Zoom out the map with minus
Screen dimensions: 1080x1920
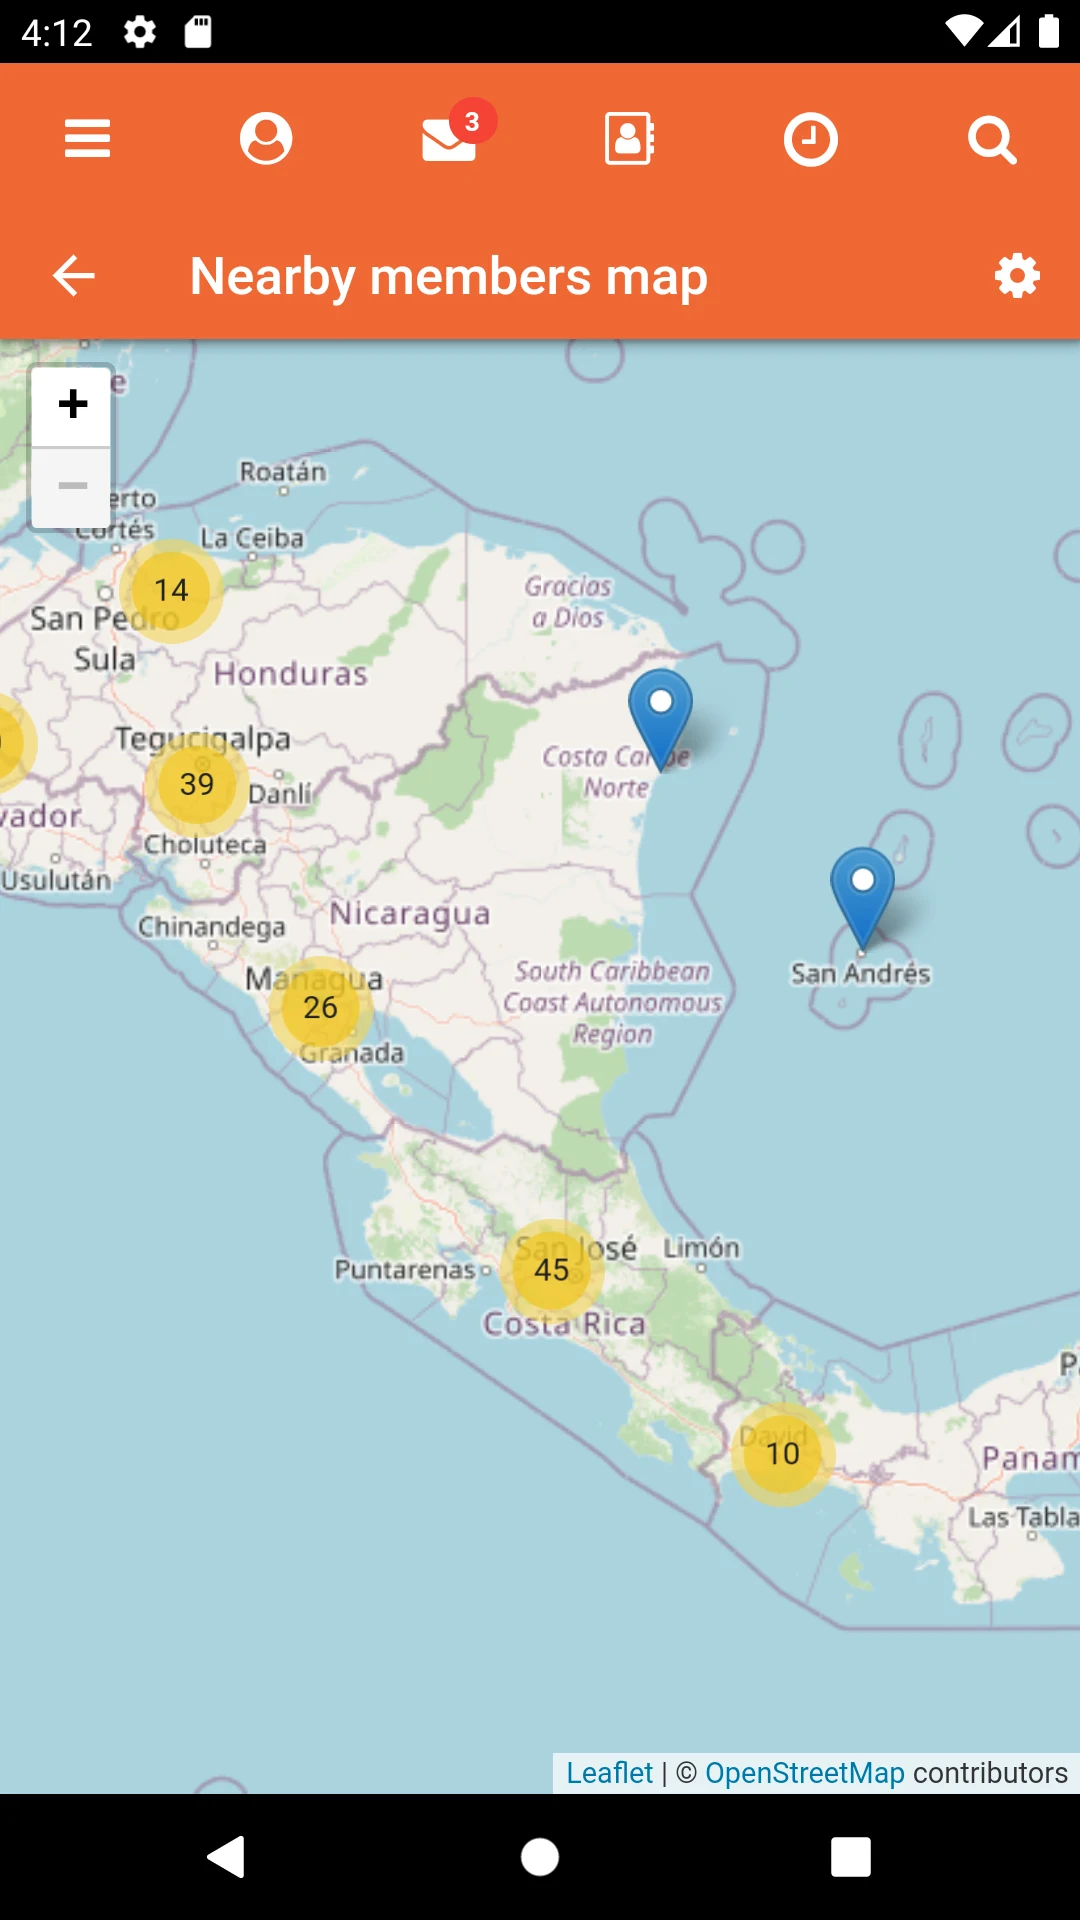coord(72,487)
